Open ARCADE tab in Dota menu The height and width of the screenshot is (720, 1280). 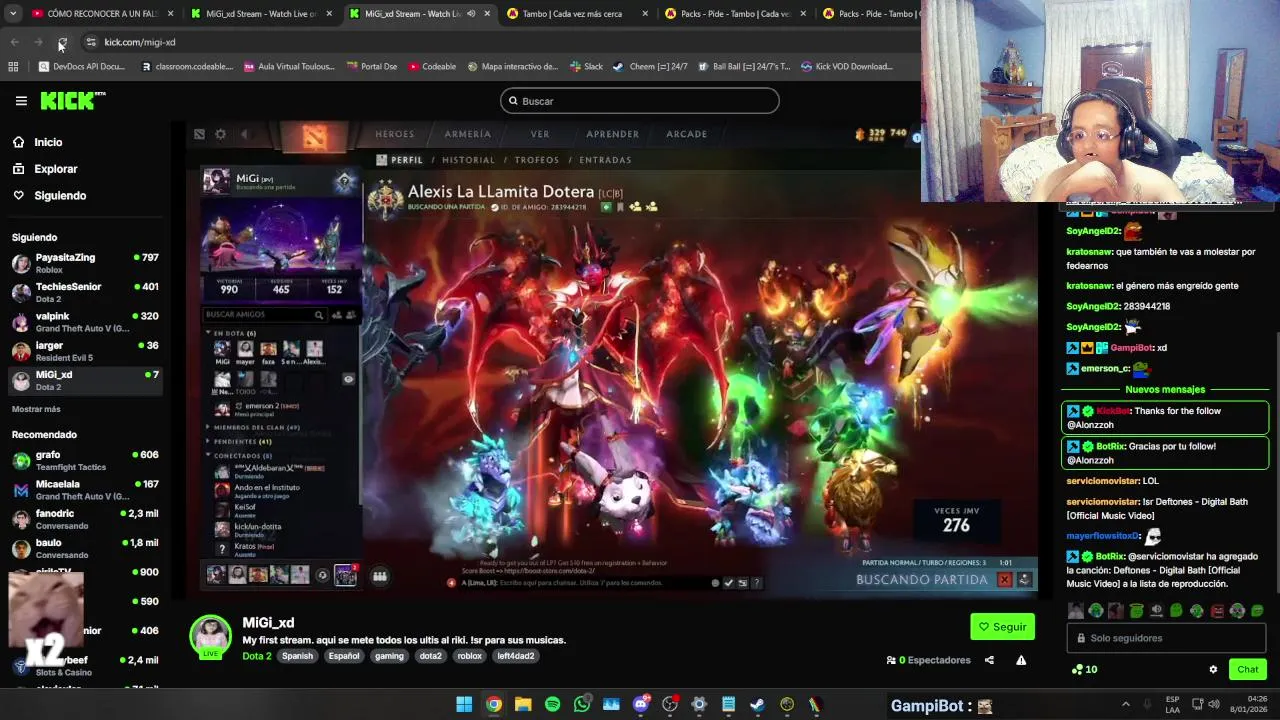click(x=686, y=134)
